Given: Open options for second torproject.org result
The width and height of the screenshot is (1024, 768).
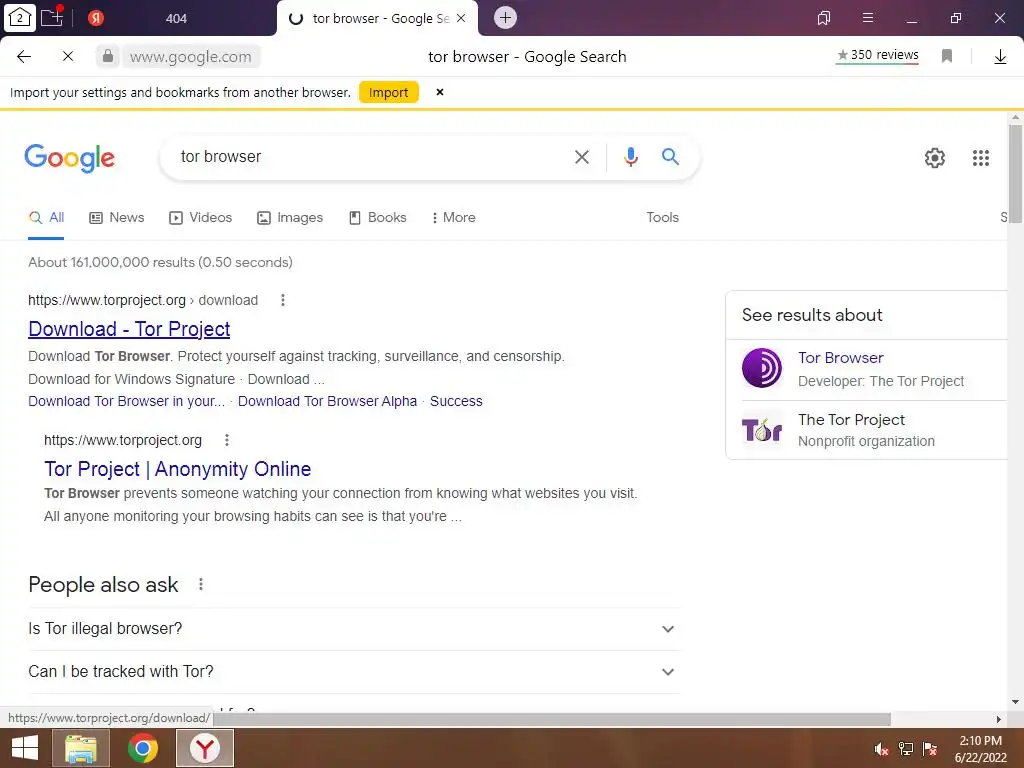Looking at the screenshot, I should pyautogui.click(x=227, y=440).
